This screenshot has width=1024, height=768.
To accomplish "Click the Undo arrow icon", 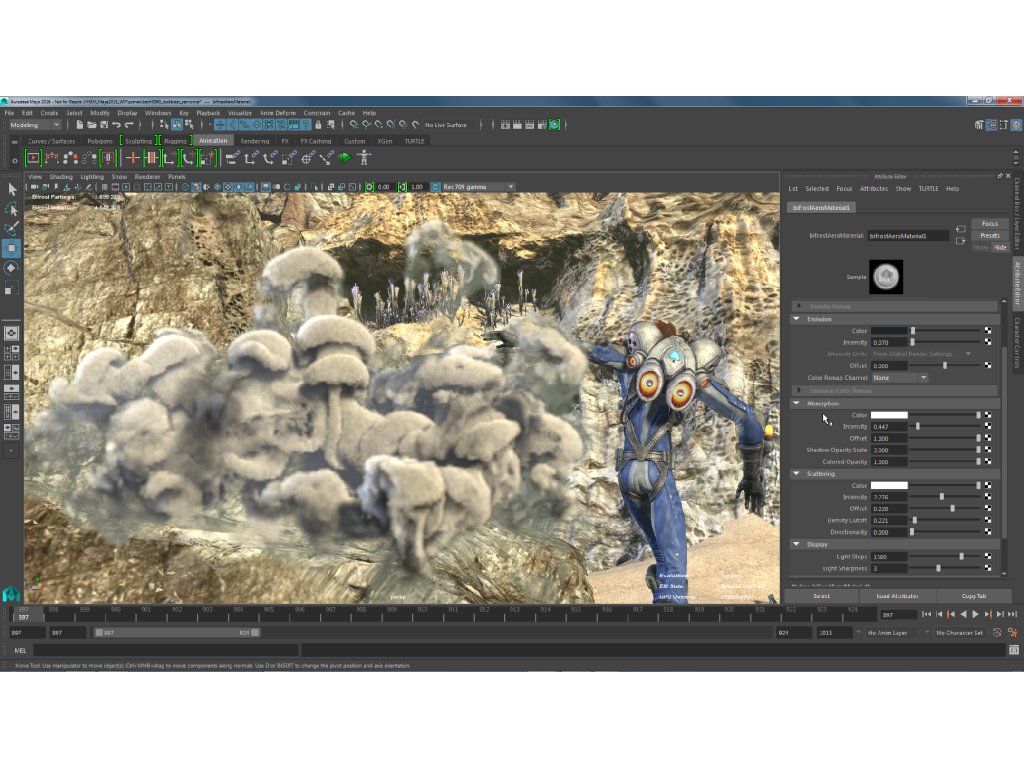I will tap(117, 125).
